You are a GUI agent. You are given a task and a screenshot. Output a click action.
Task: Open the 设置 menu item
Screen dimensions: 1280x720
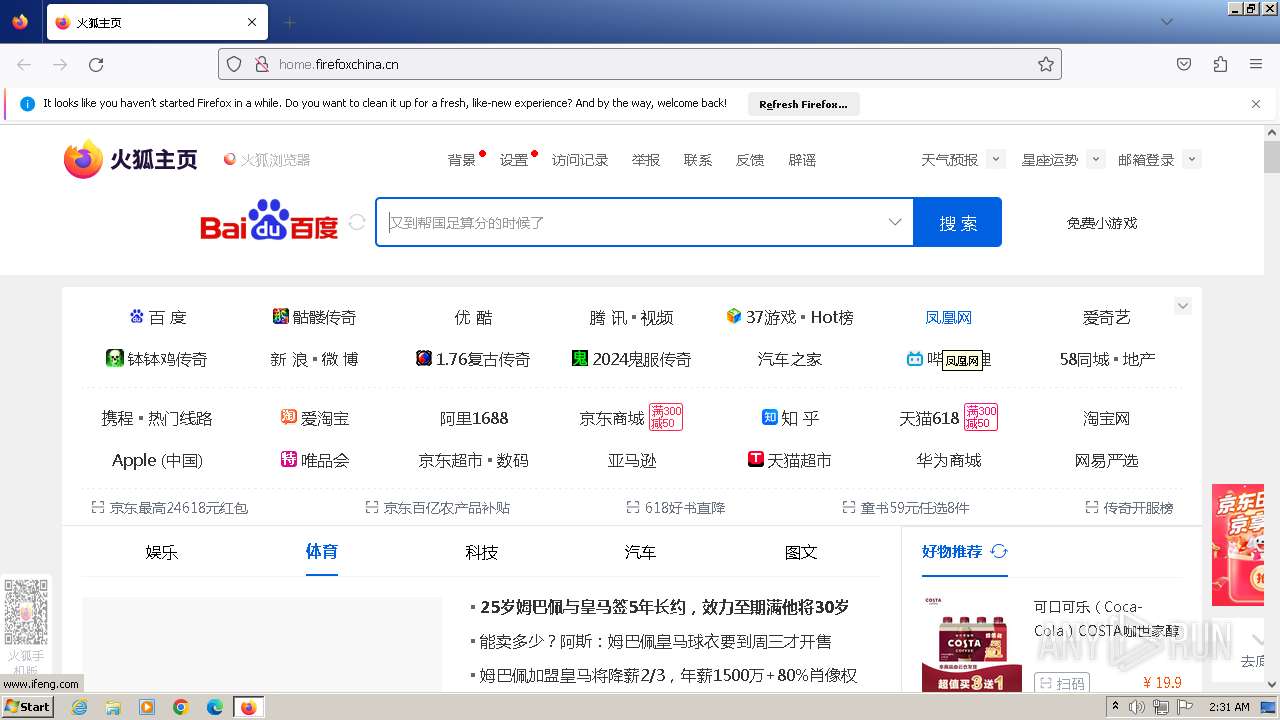[514, 160]
